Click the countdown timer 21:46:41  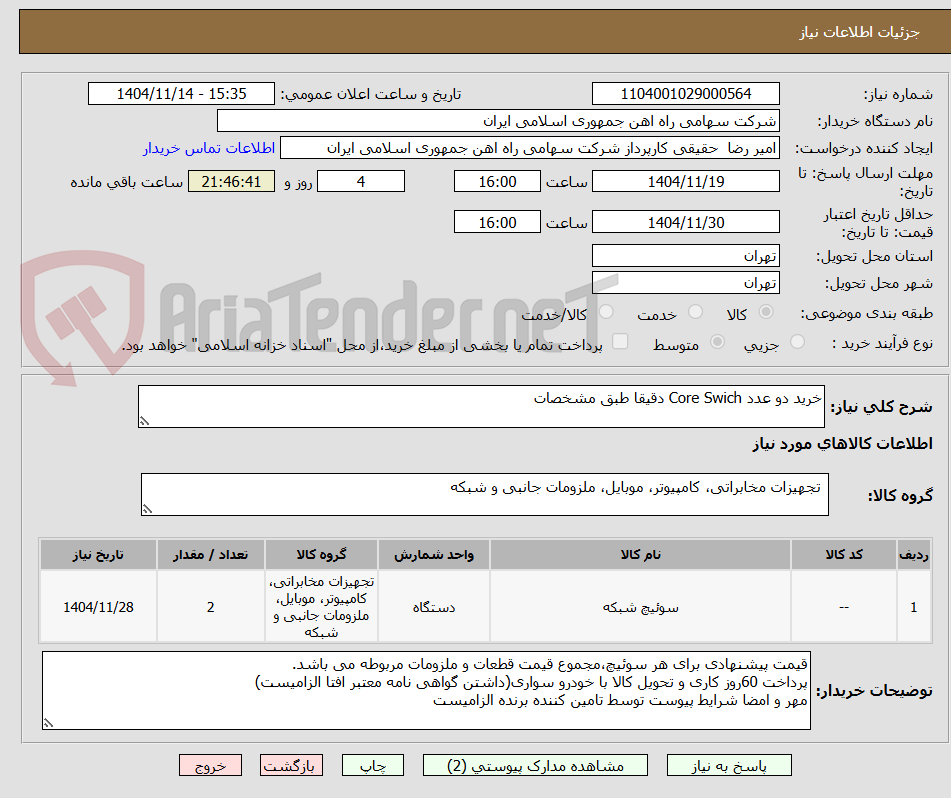point(231,181)
